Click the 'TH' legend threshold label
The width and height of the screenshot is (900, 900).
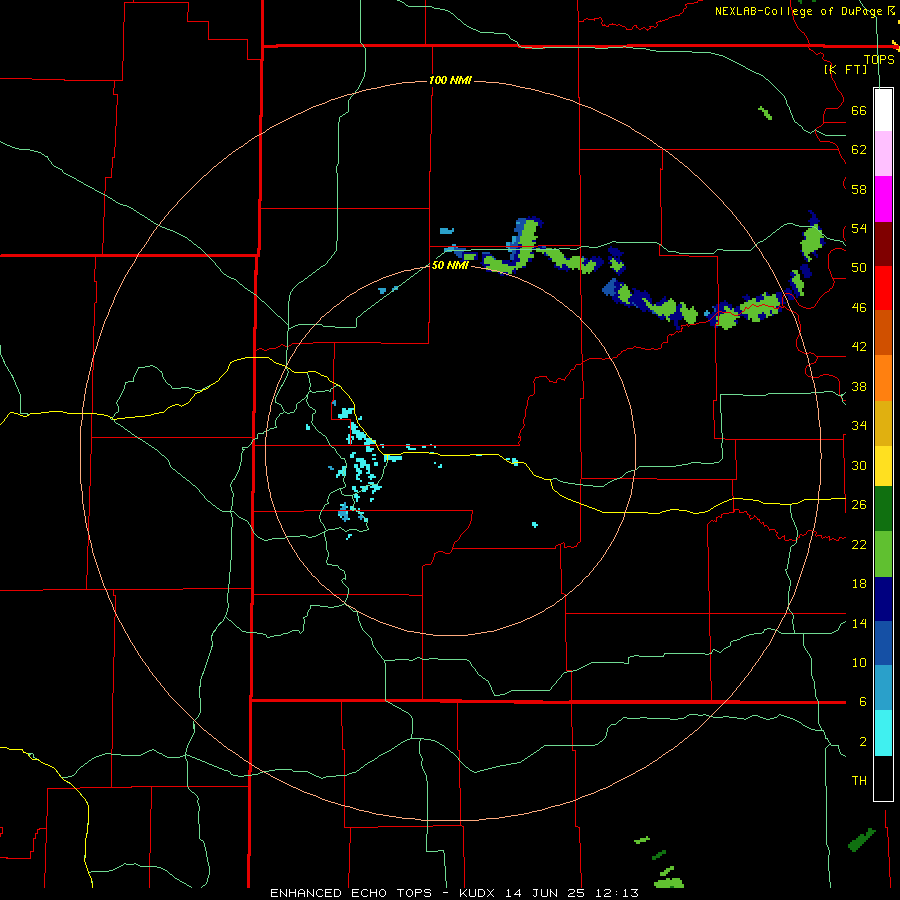click(x=859, y=780)
